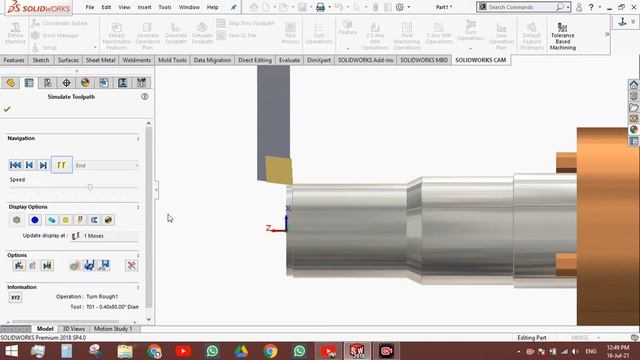Click the Windows Start button

11,351
